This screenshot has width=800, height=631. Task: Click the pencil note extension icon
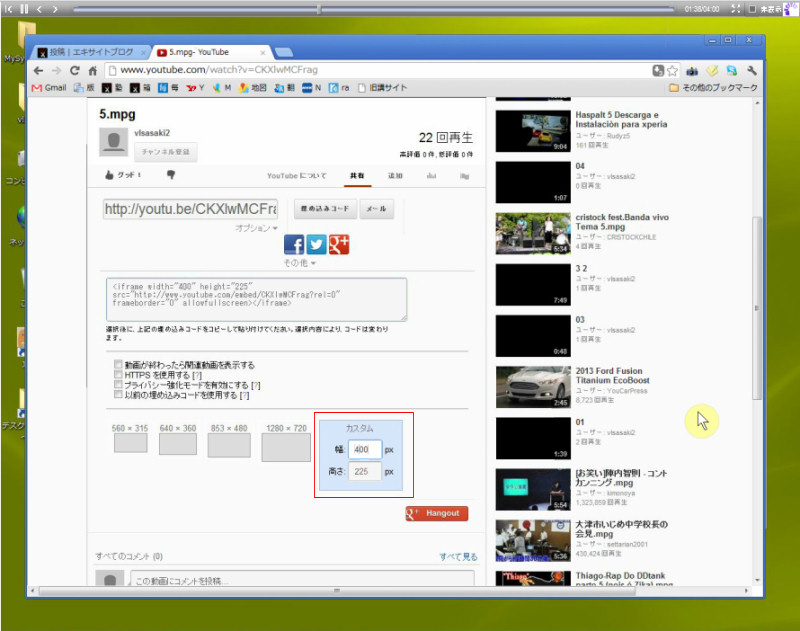coord(712,70)
